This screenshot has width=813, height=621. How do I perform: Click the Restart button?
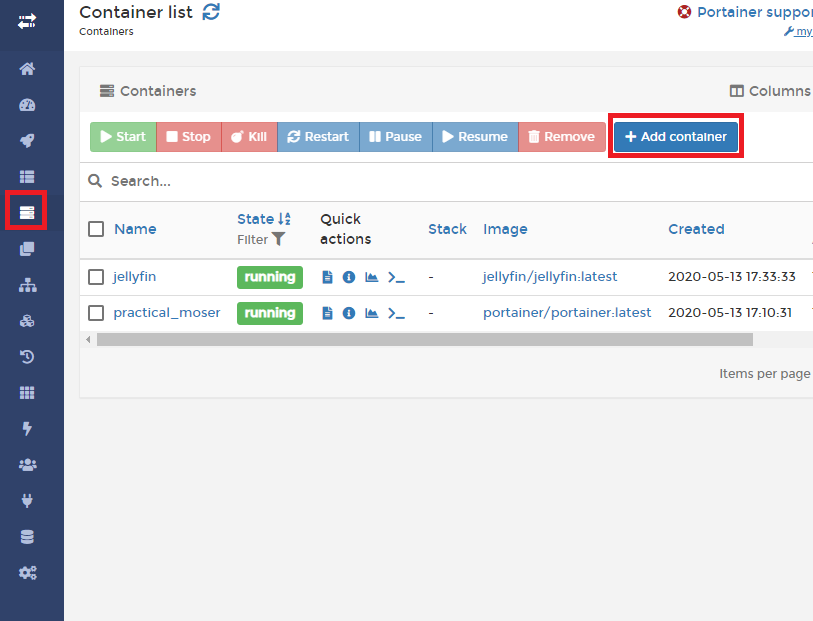pyautogui.click(x=318, y=137)
